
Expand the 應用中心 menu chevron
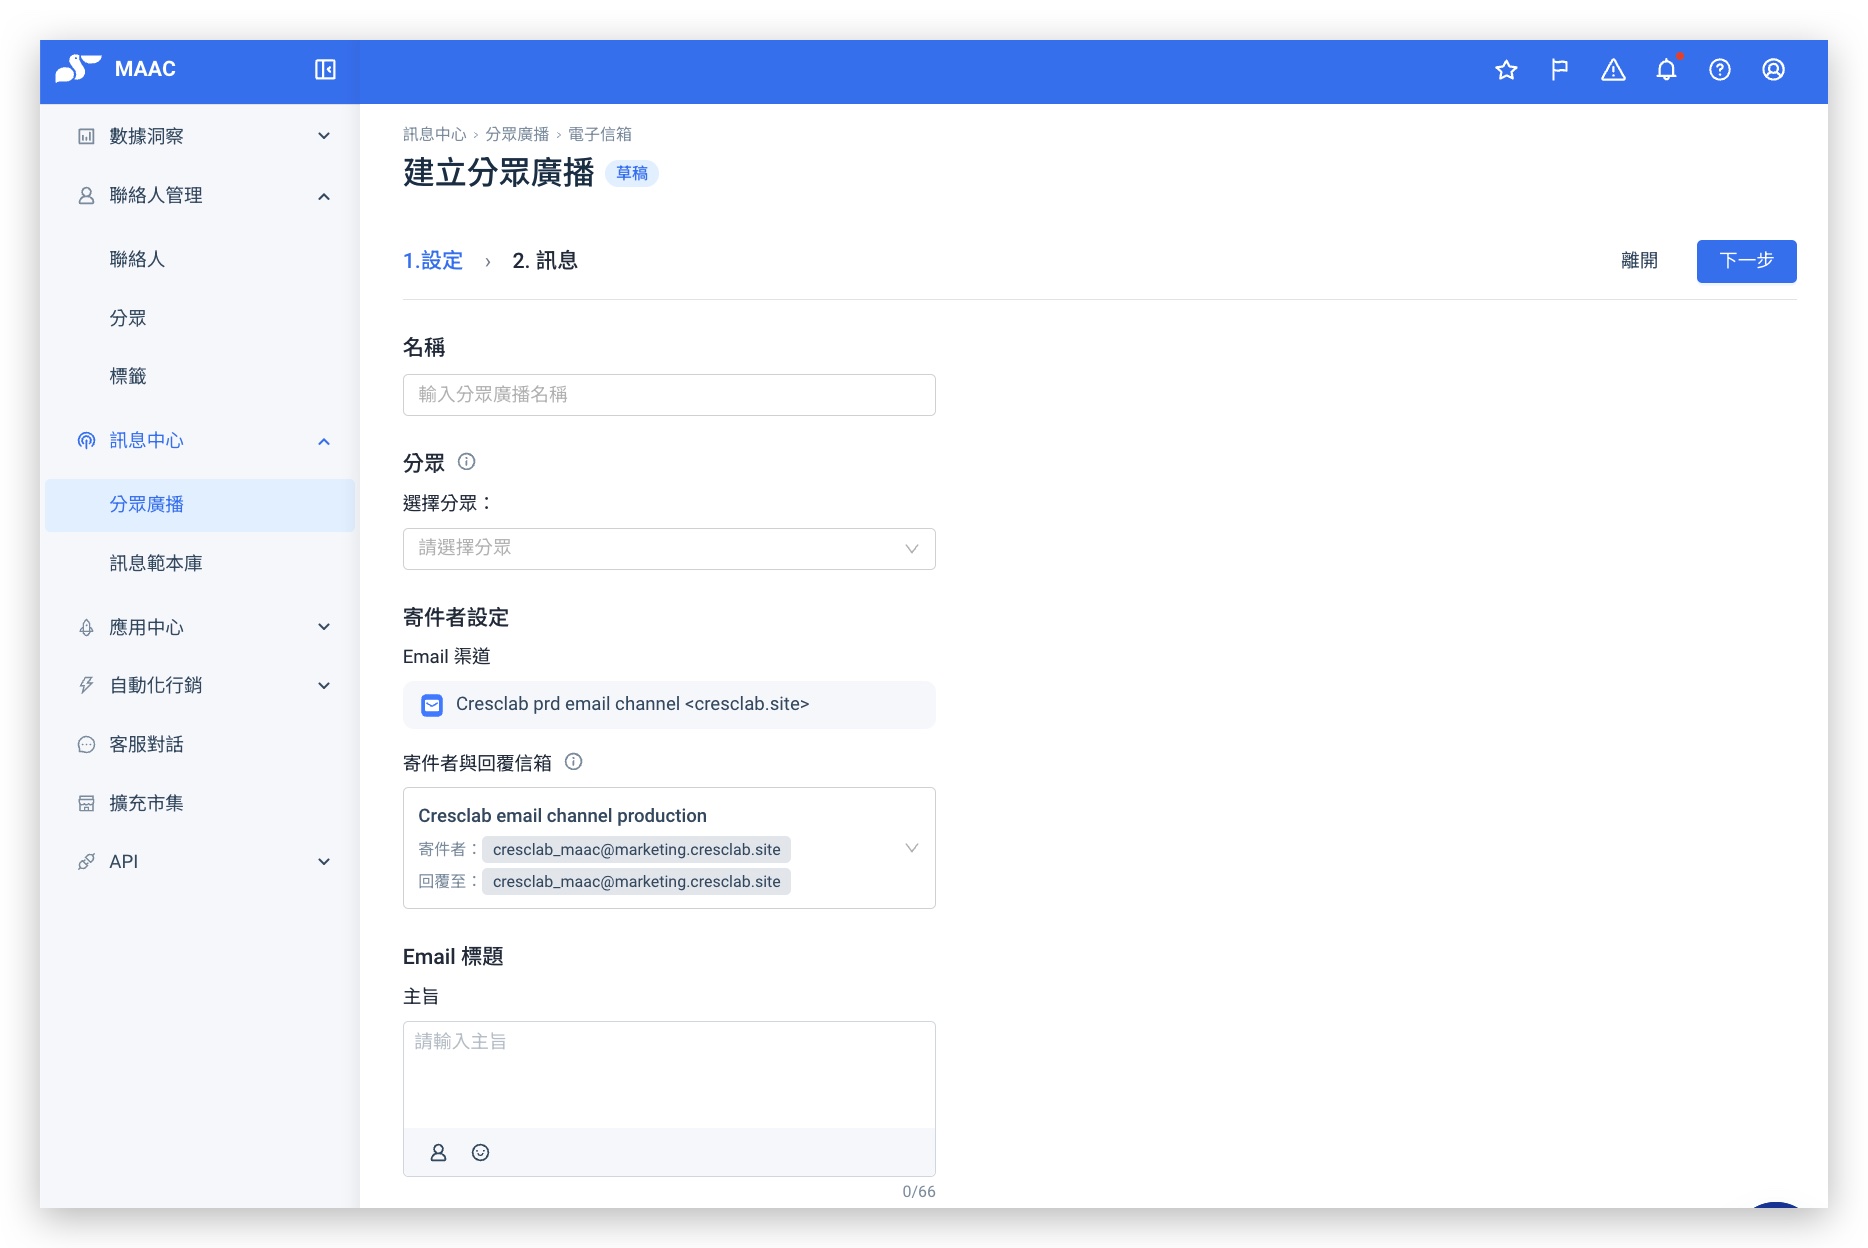tap(323, 627)
